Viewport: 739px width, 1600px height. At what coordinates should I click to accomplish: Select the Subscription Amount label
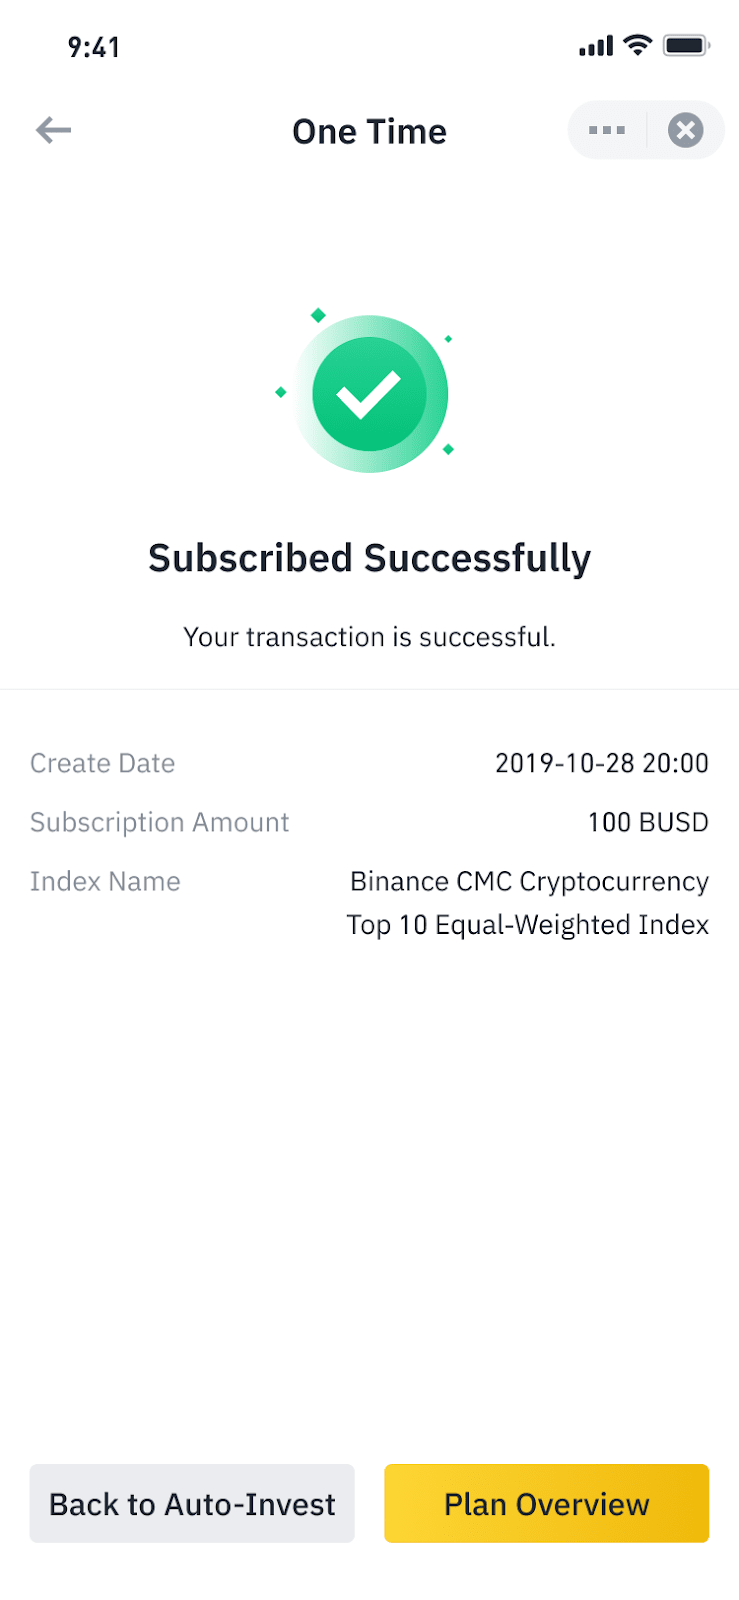click(160, 822)
